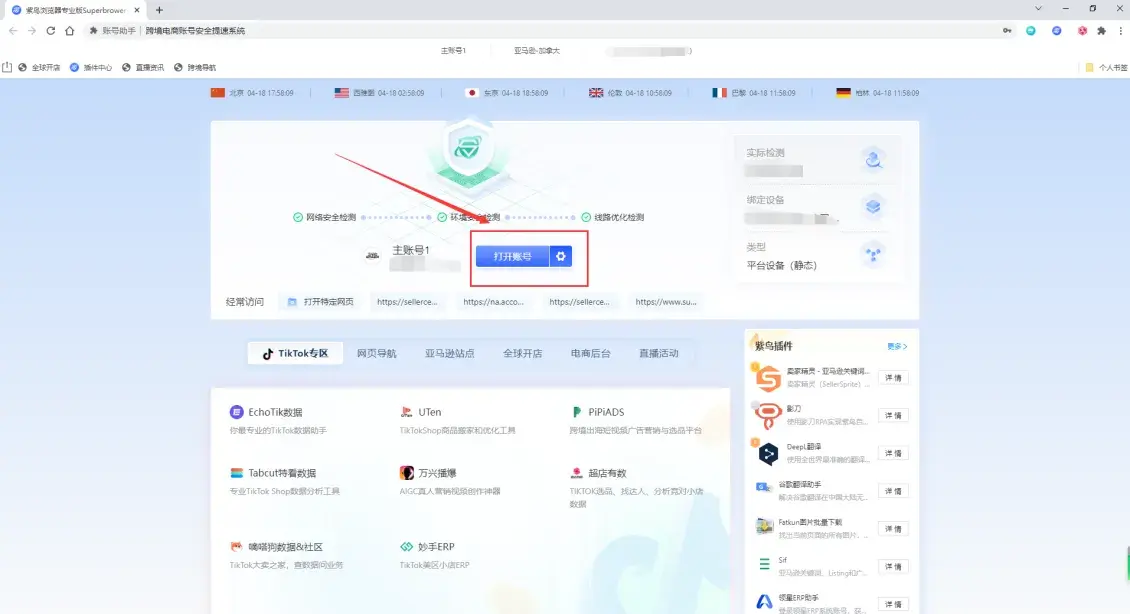1130x614 pixels.
Task: Go to the browser home page
Action: pyautogui.click(x=69, y=30)
